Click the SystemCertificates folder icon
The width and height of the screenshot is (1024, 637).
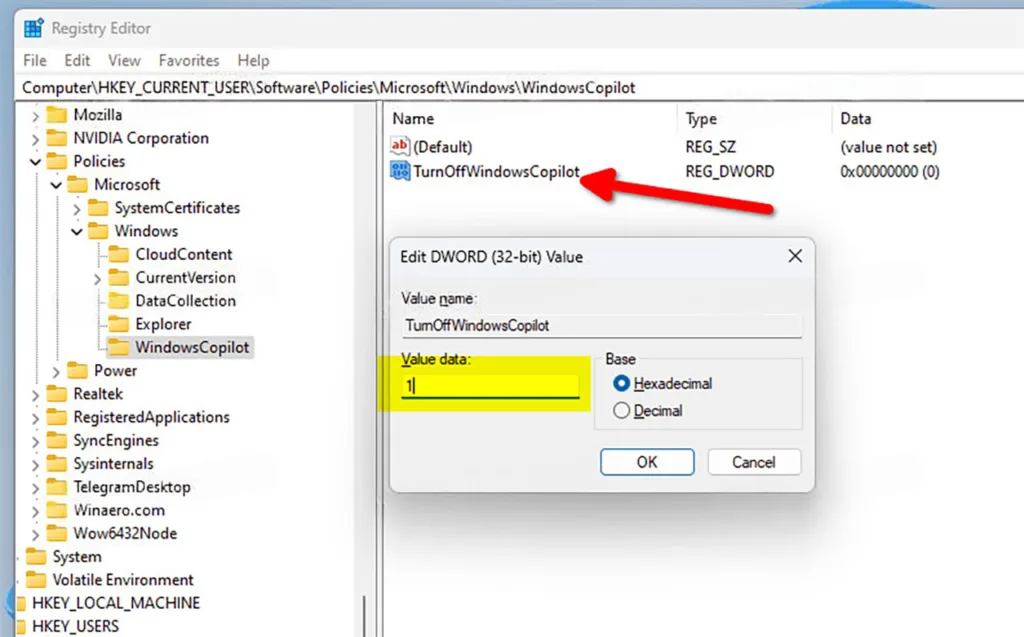[x=98, y=208]
